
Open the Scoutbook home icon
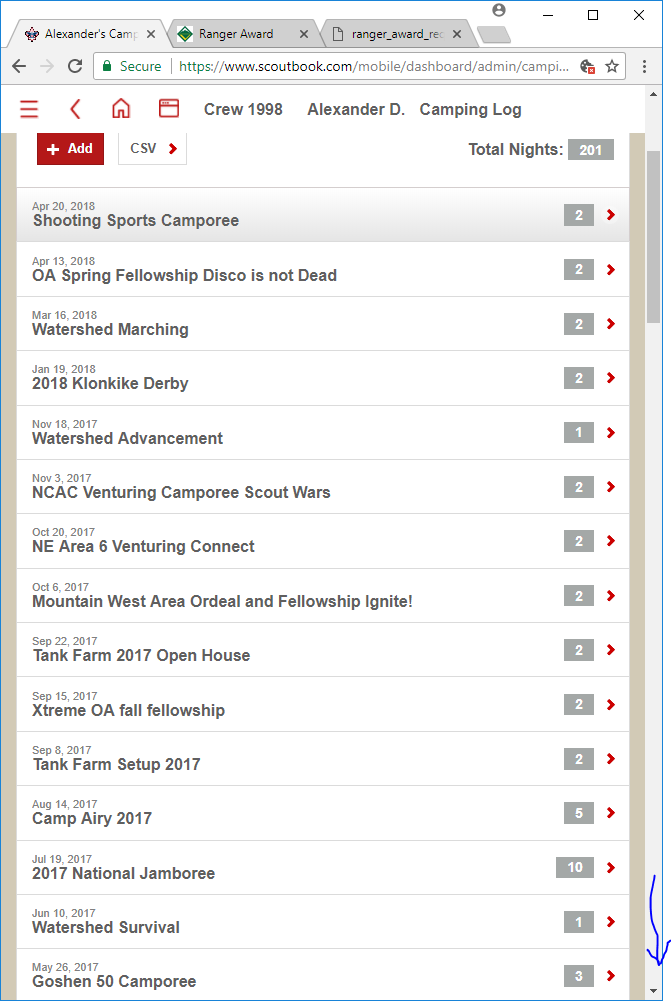tap(121, 109)
